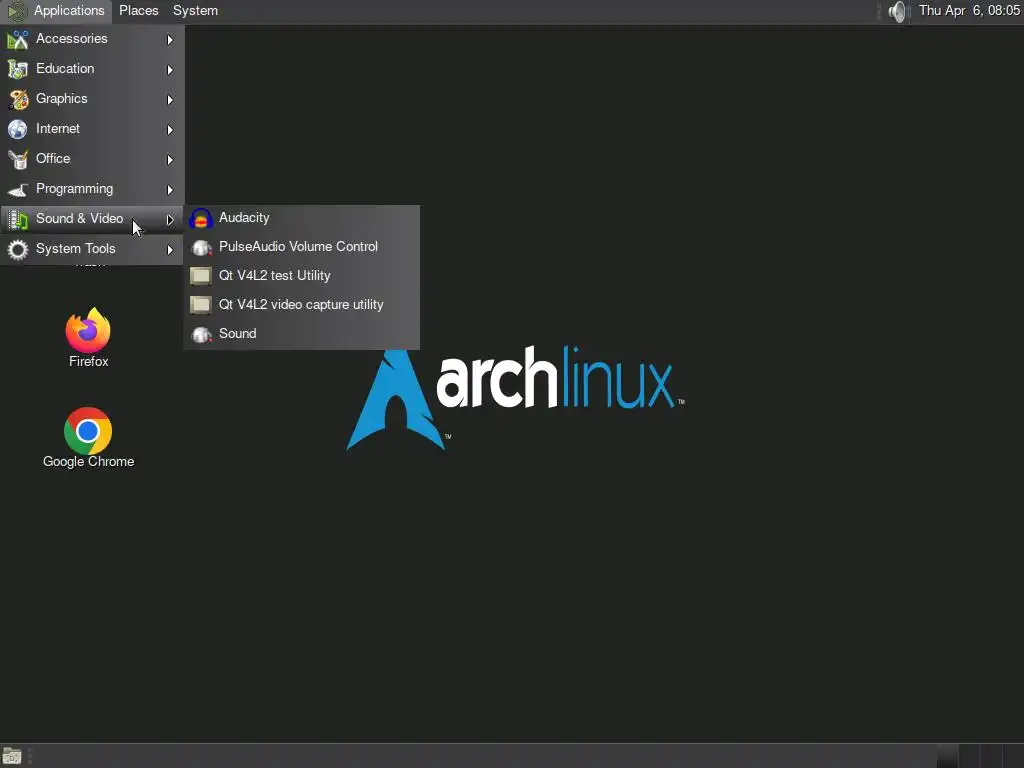This screenshot has width=1024, height=768.
Task: Expand the Graphics submenu arrow
Action: [170, 100]
